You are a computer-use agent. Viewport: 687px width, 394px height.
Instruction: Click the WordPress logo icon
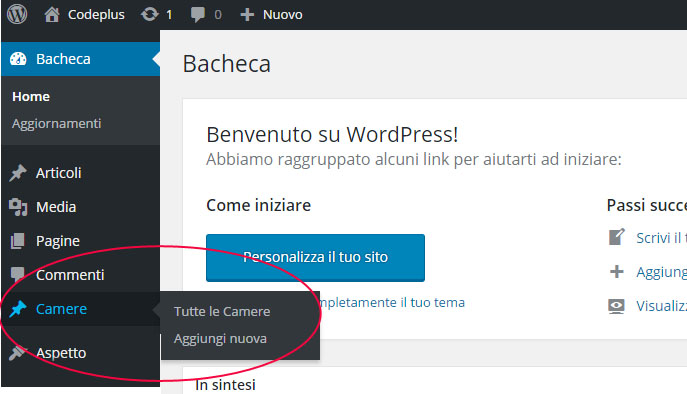(17, 14)
